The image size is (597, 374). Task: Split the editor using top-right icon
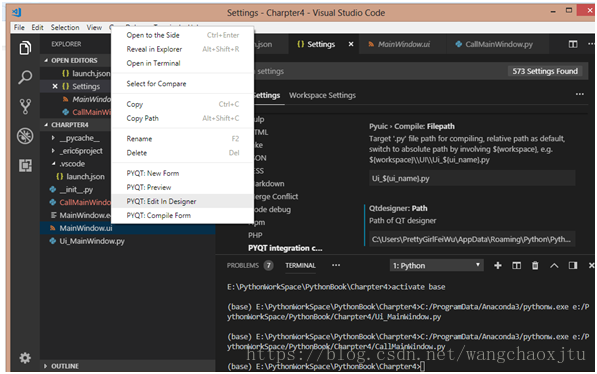pos(573,44)
